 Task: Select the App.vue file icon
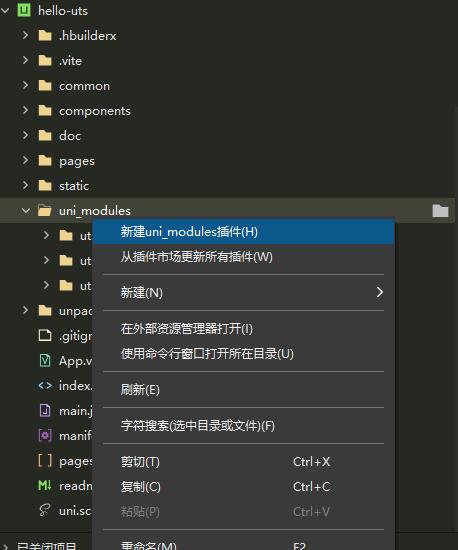click(45, 361)
